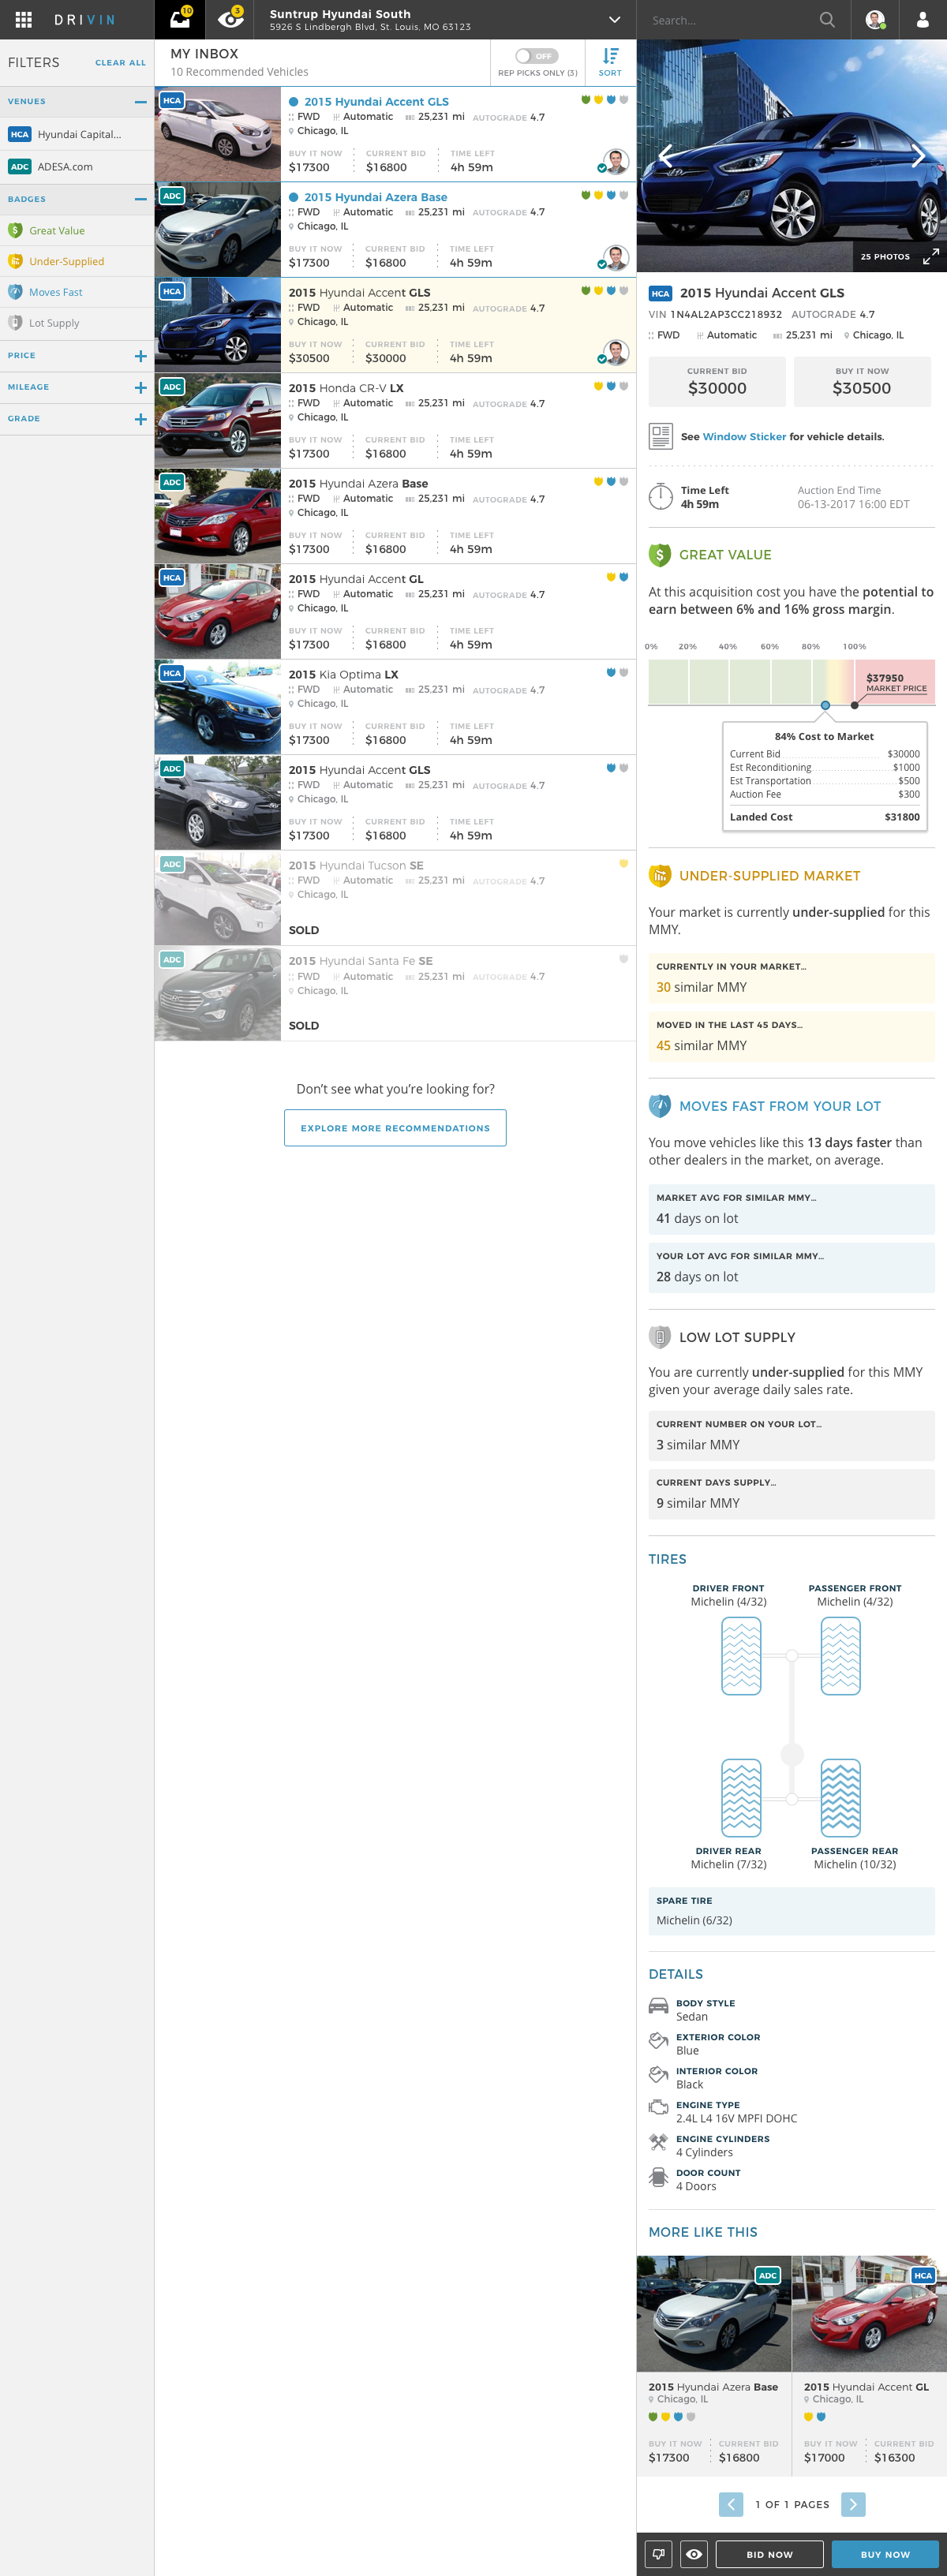Toggle the Great Value badge filter
Screen dimensions: 947x2576
[77, 231]
